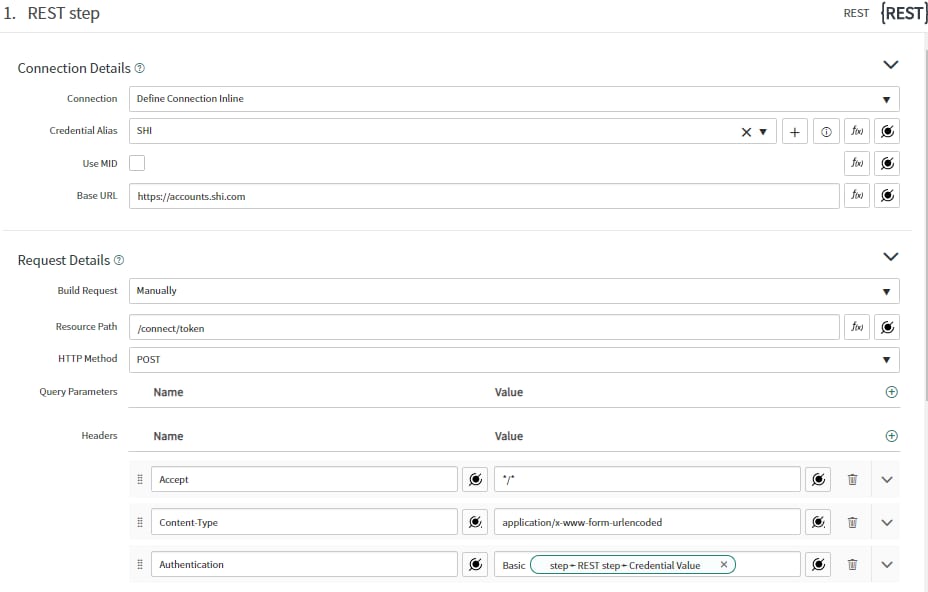Open the data pill picker for Content-Type value
This screenshot has height=592, width=928.
point(818,521)
